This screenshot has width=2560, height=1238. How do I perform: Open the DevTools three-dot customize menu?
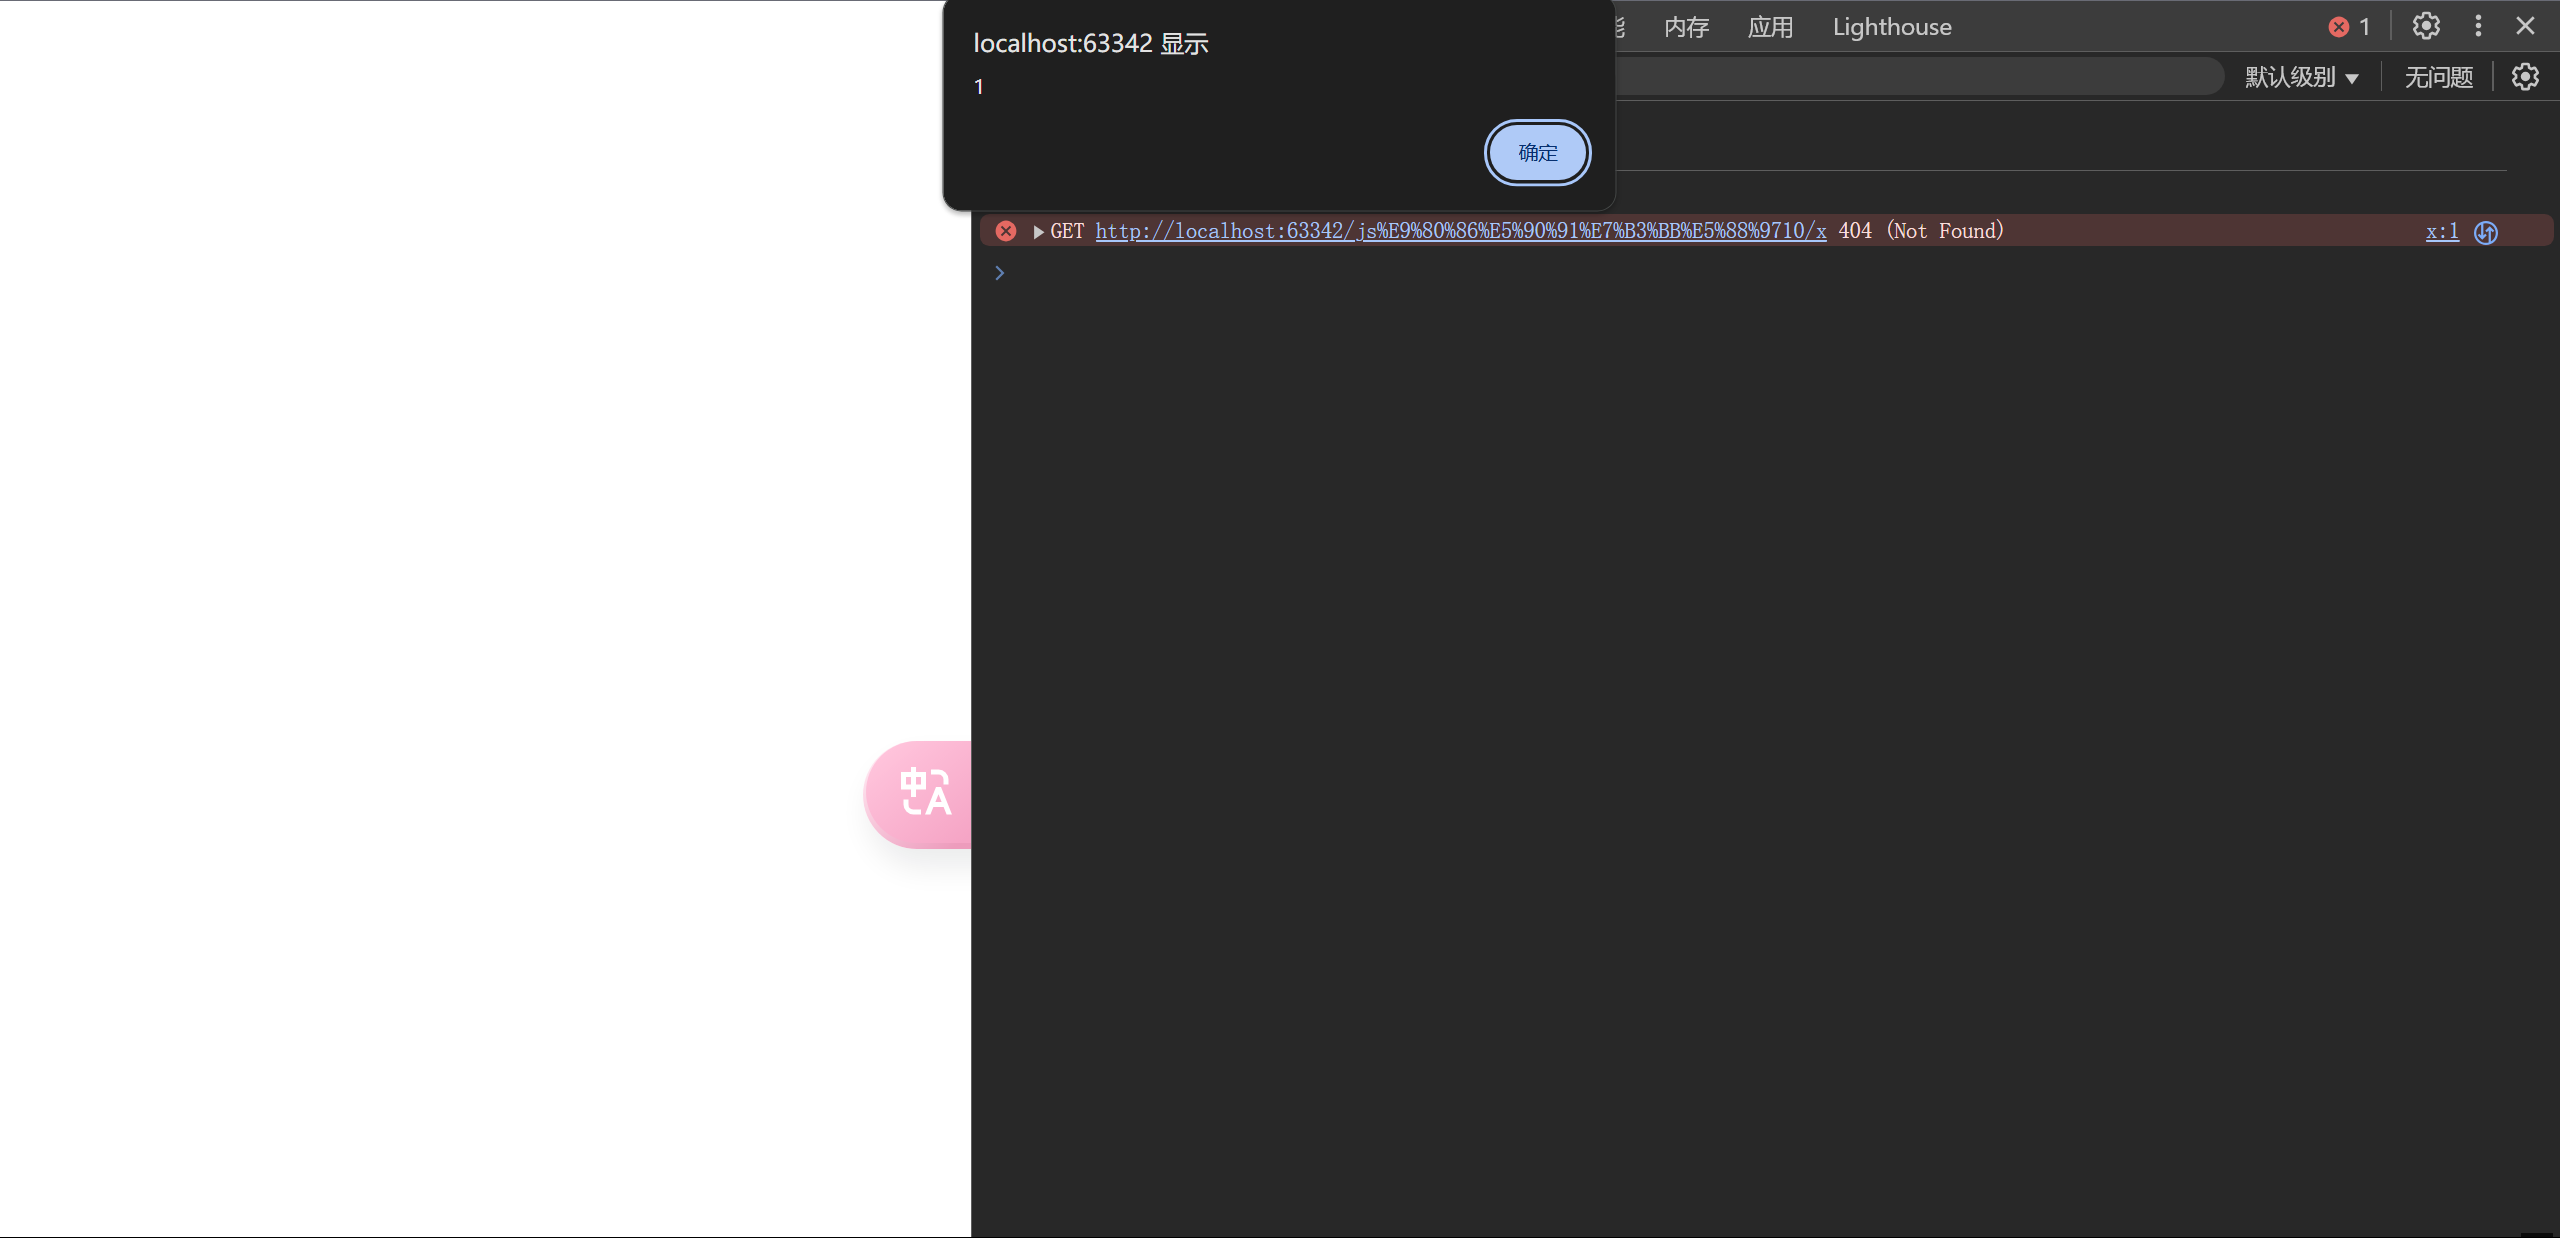point(2478,26)
